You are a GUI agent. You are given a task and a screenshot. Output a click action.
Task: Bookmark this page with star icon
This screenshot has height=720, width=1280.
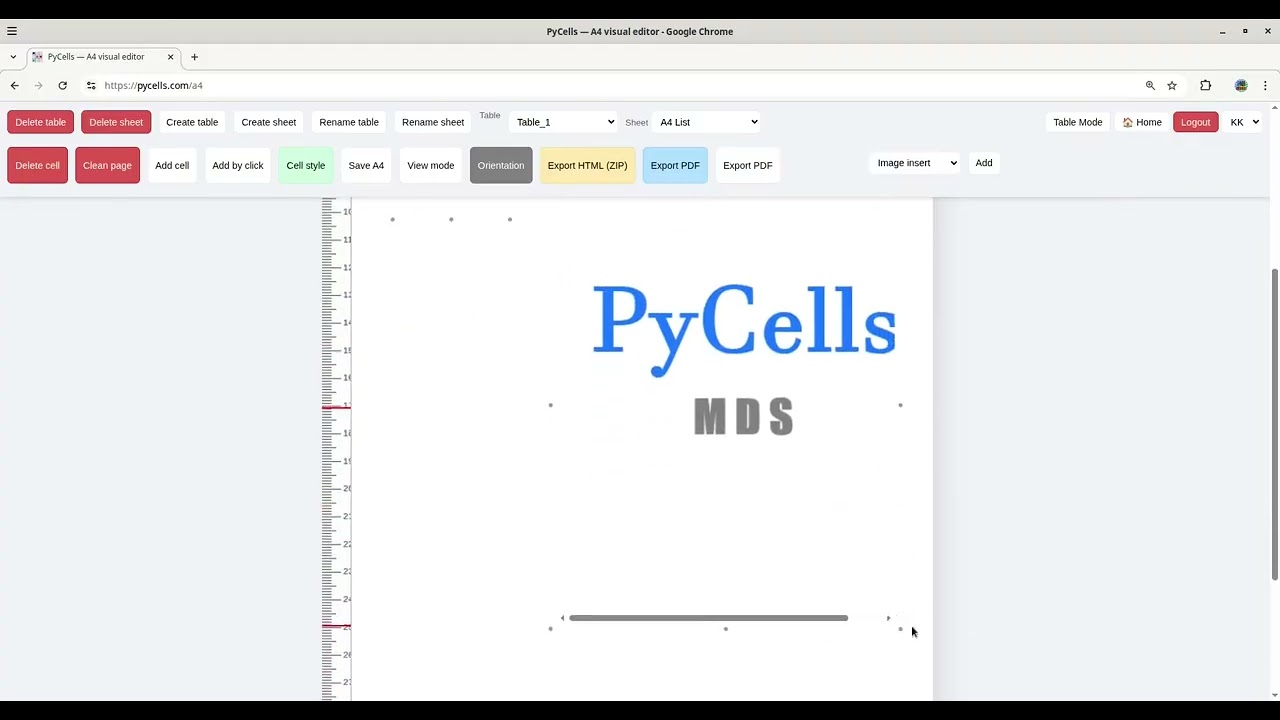pos(1172,86)
